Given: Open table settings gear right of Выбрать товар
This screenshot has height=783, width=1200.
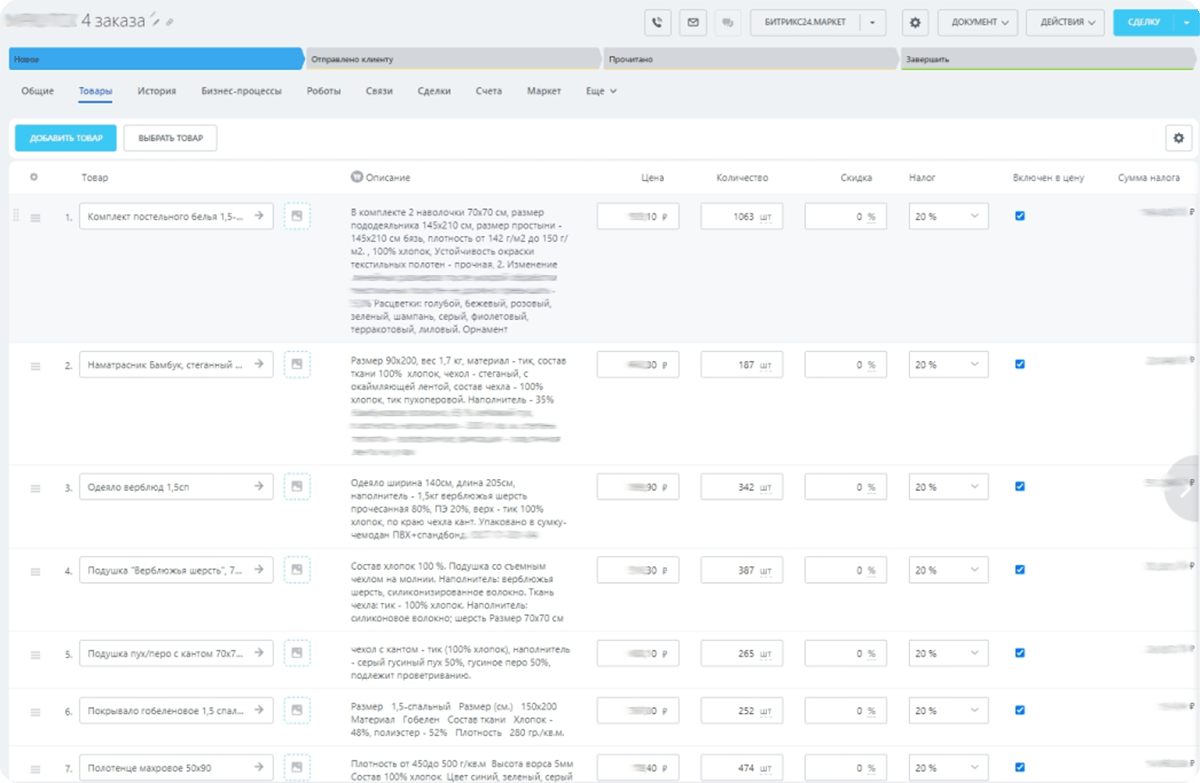Looking at the screenshot, I should coord(1179,138).
